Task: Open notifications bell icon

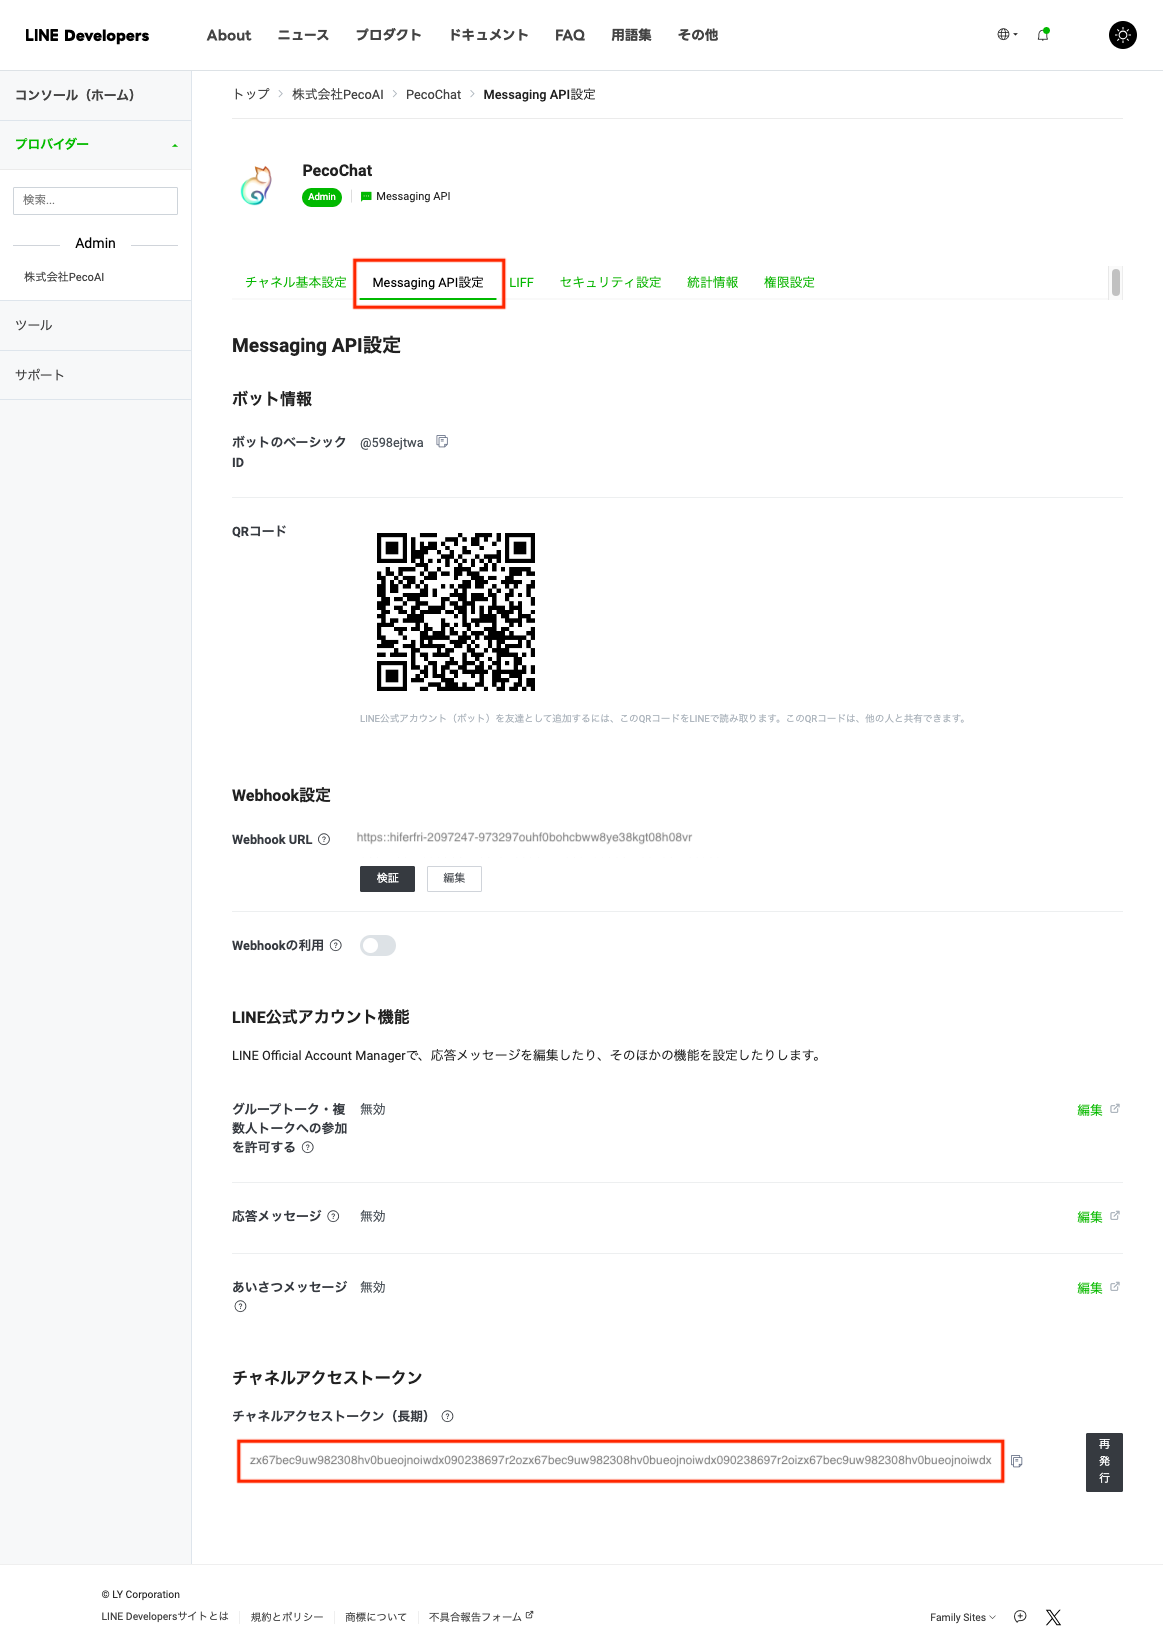Action: [1043, 34]
